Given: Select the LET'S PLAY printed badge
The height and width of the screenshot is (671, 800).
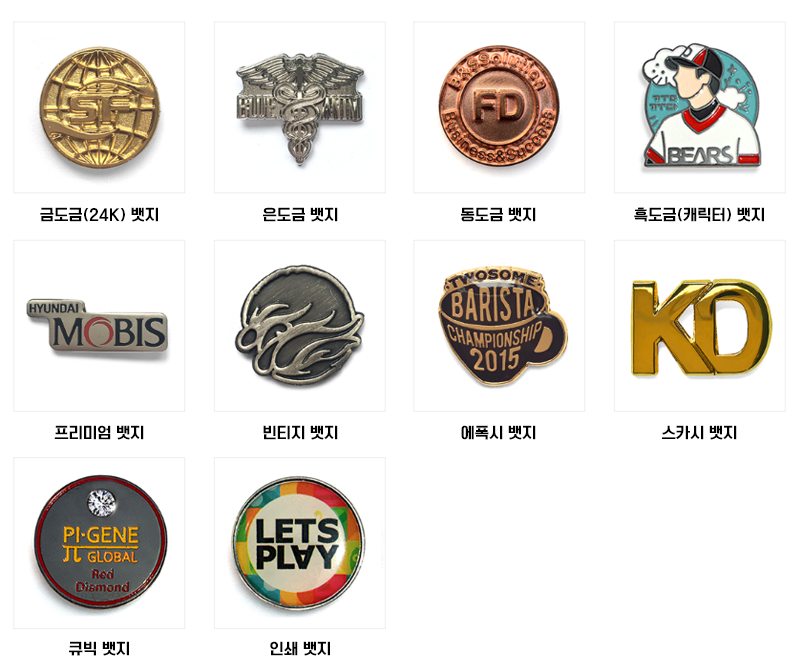Looking at the screenshot, I should click(299, 543).
